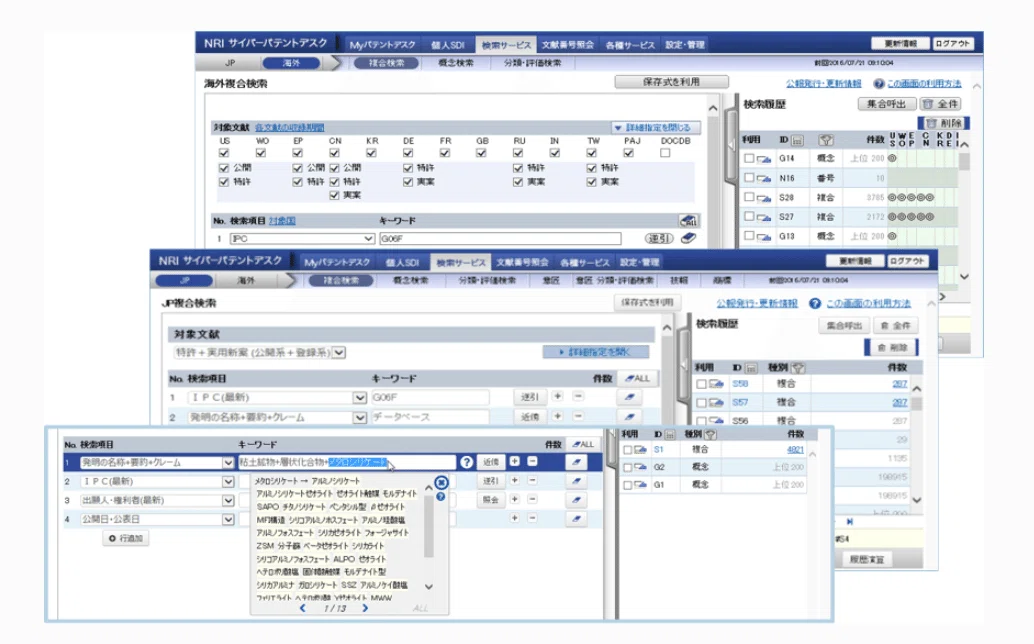Click the eraser icon in the IPC(最新) row of front panel
Image resolution: width=1034 pixels, height=644 pixels.
pos(576,481)
